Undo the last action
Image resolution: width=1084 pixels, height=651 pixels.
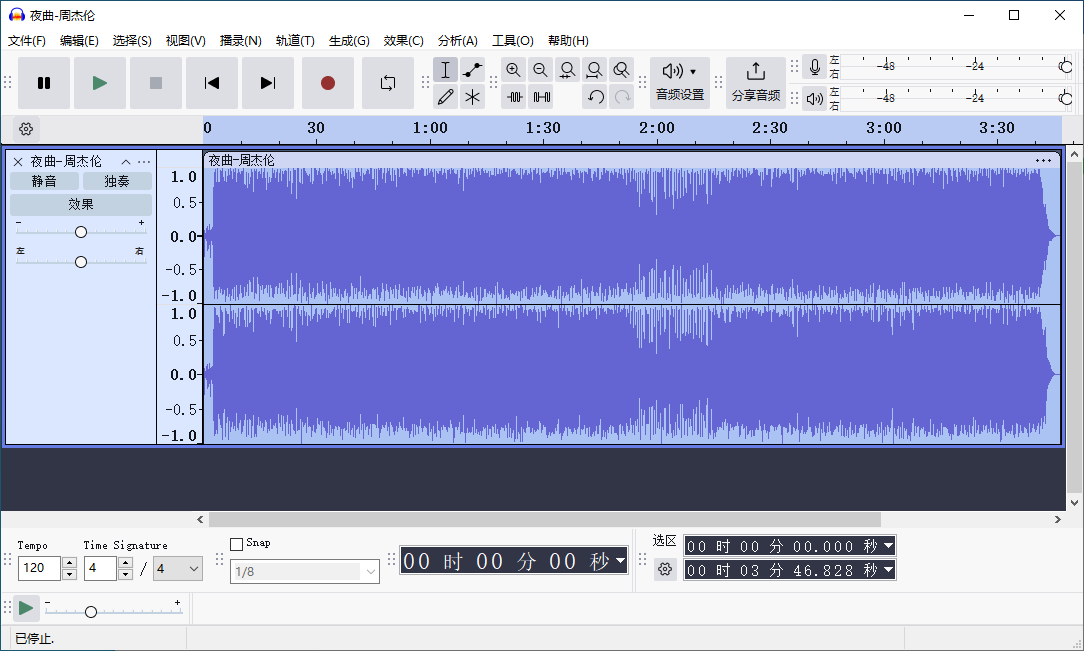coord(596,97)
